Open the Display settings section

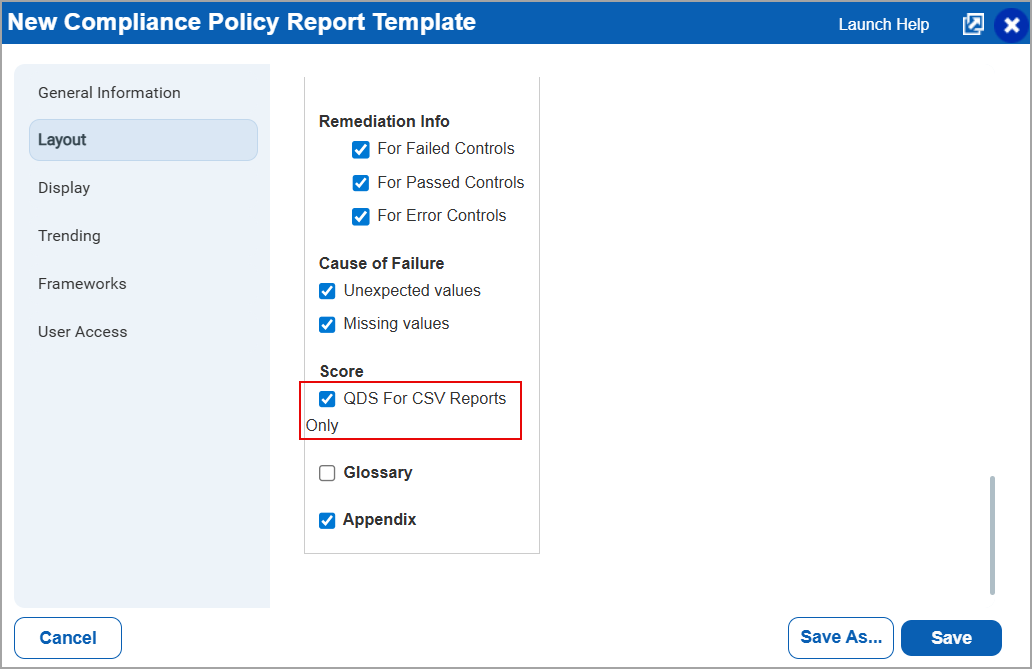click(x=64, y=187)
